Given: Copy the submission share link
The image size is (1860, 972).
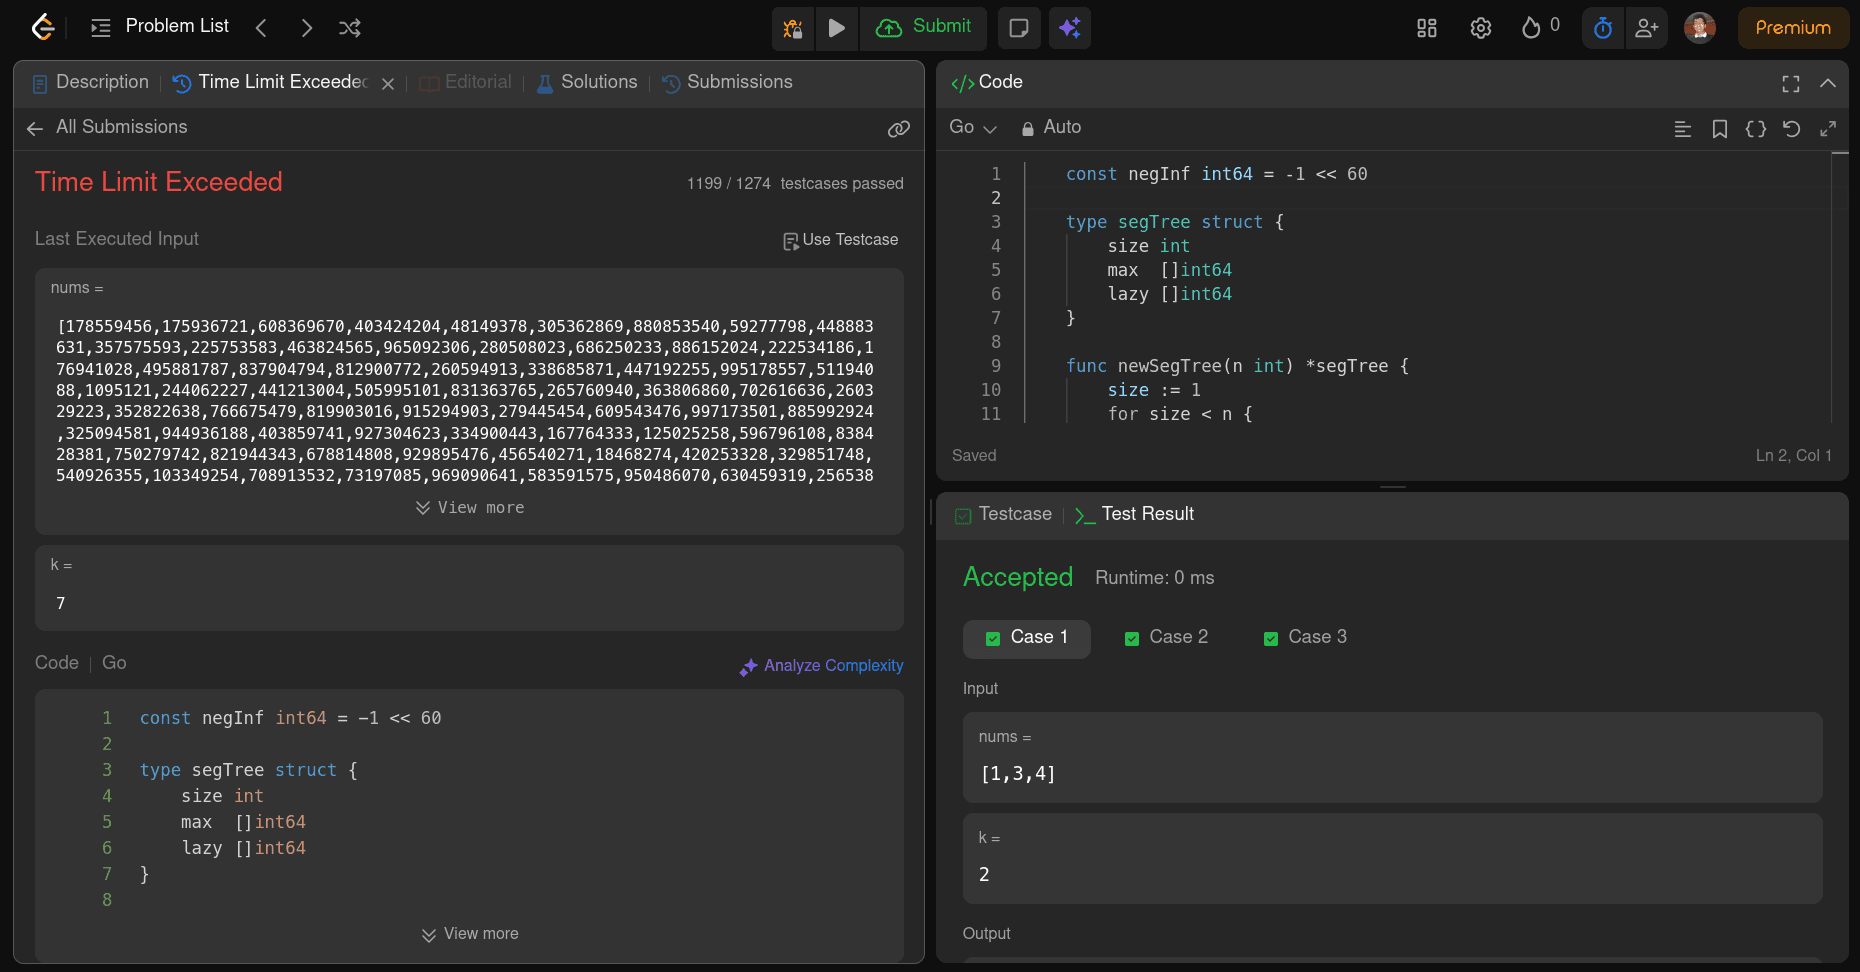Looking at the screenshot, I should point(898,128).
